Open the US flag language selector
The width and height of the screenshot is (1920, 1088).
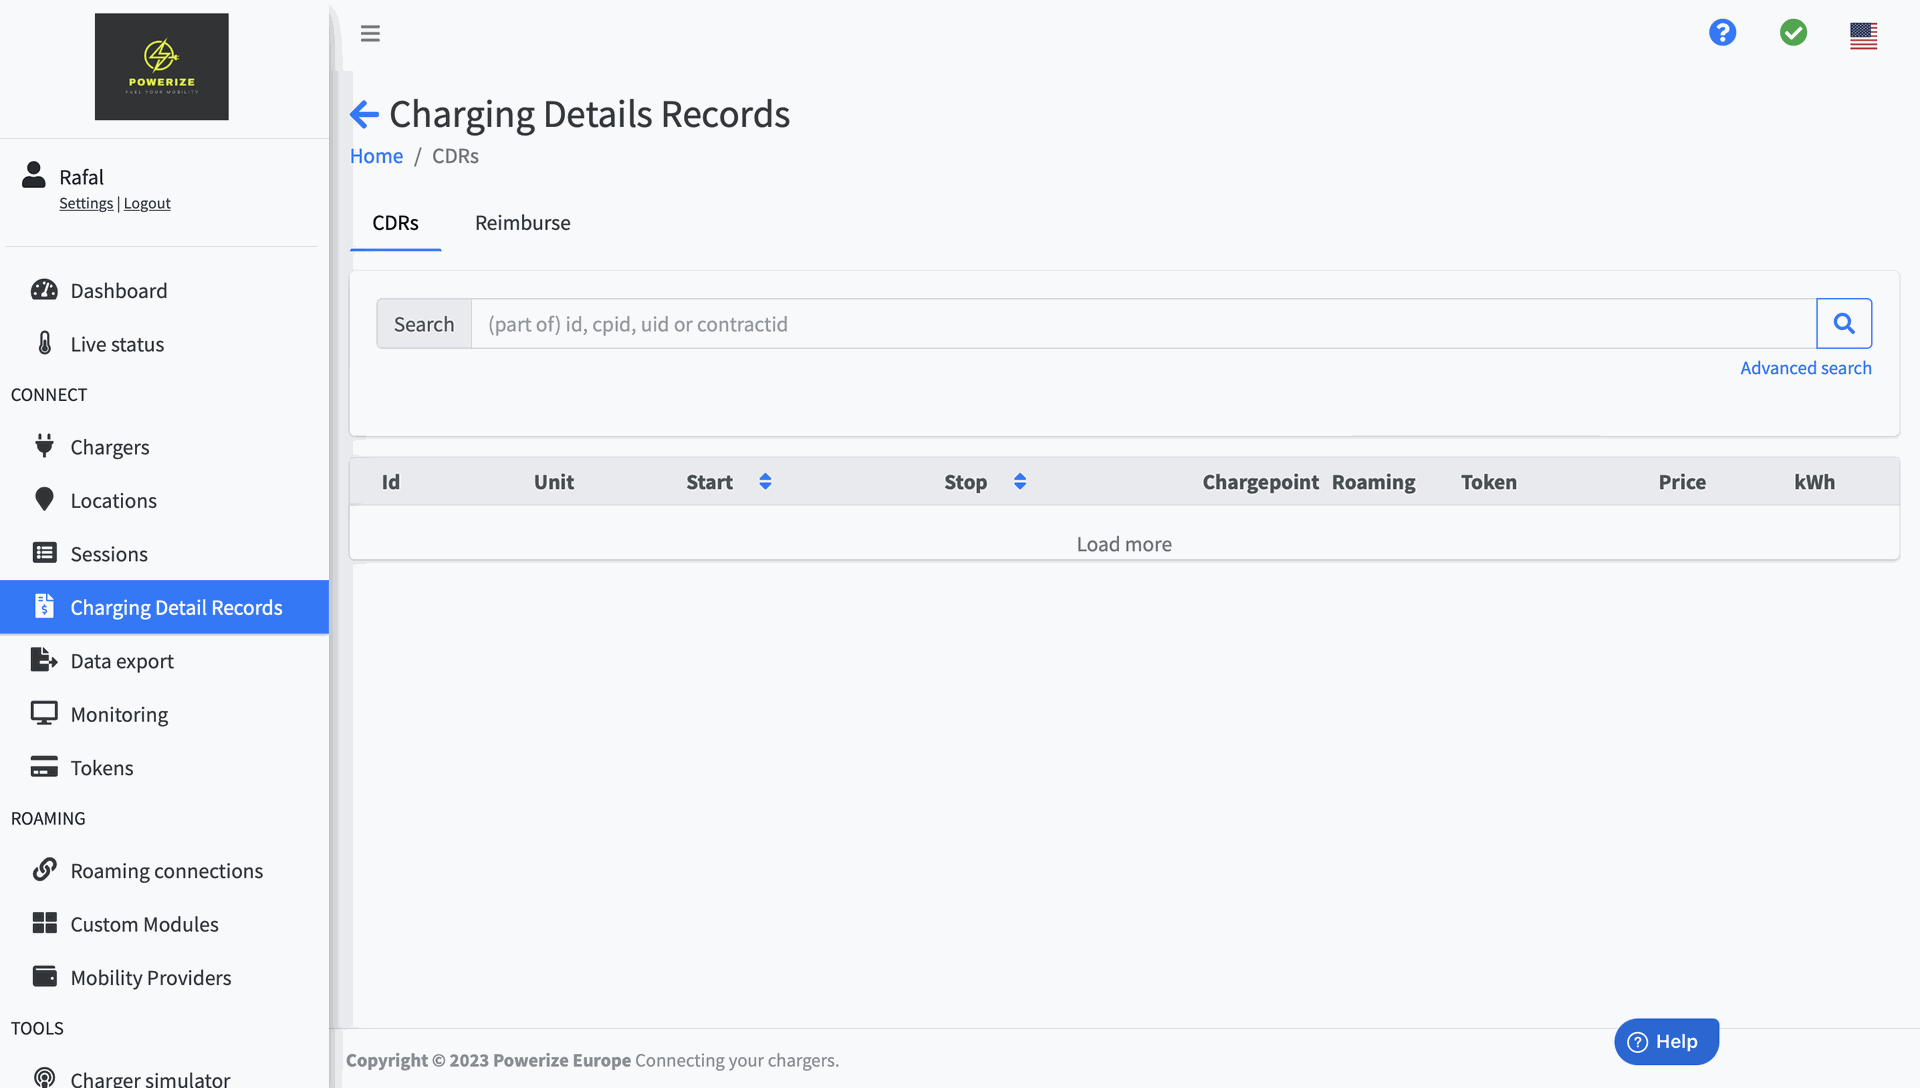point(1863,36)
